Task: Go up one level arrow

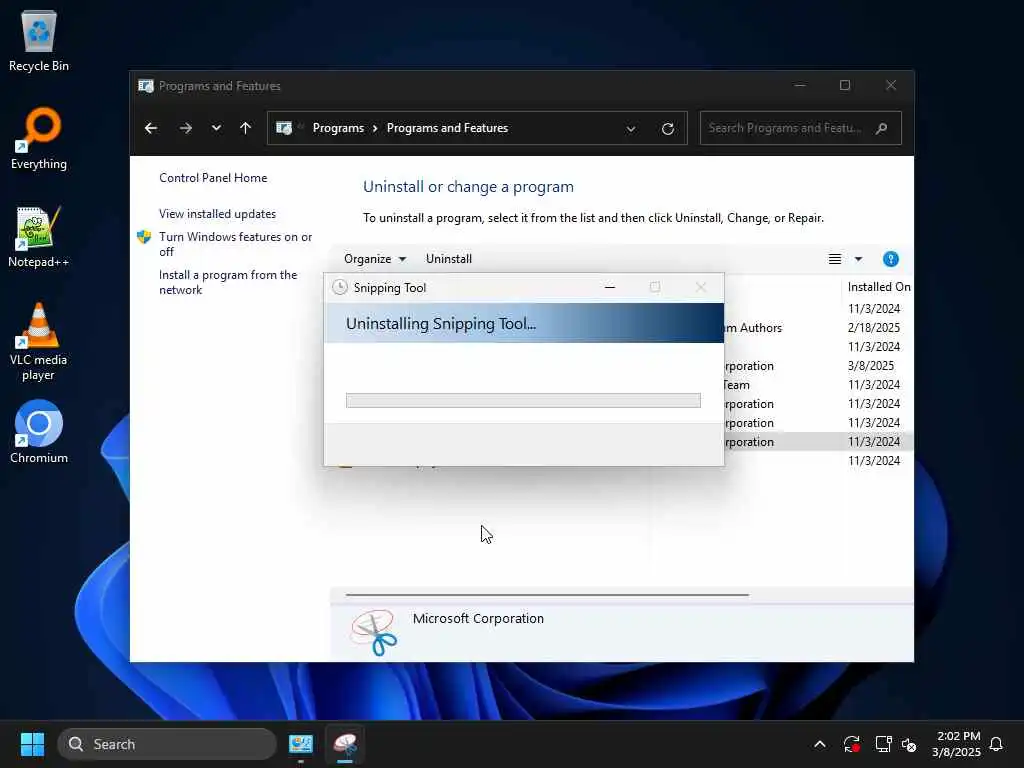Action: pos(246,128)
